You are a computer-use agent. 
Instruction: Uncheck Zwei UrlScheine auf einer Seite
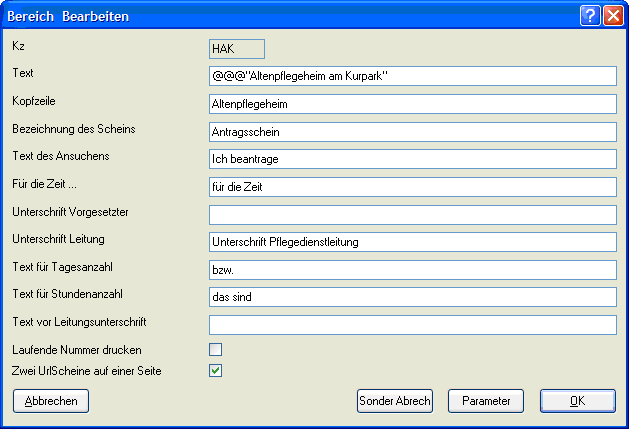(x=215, y=371)
